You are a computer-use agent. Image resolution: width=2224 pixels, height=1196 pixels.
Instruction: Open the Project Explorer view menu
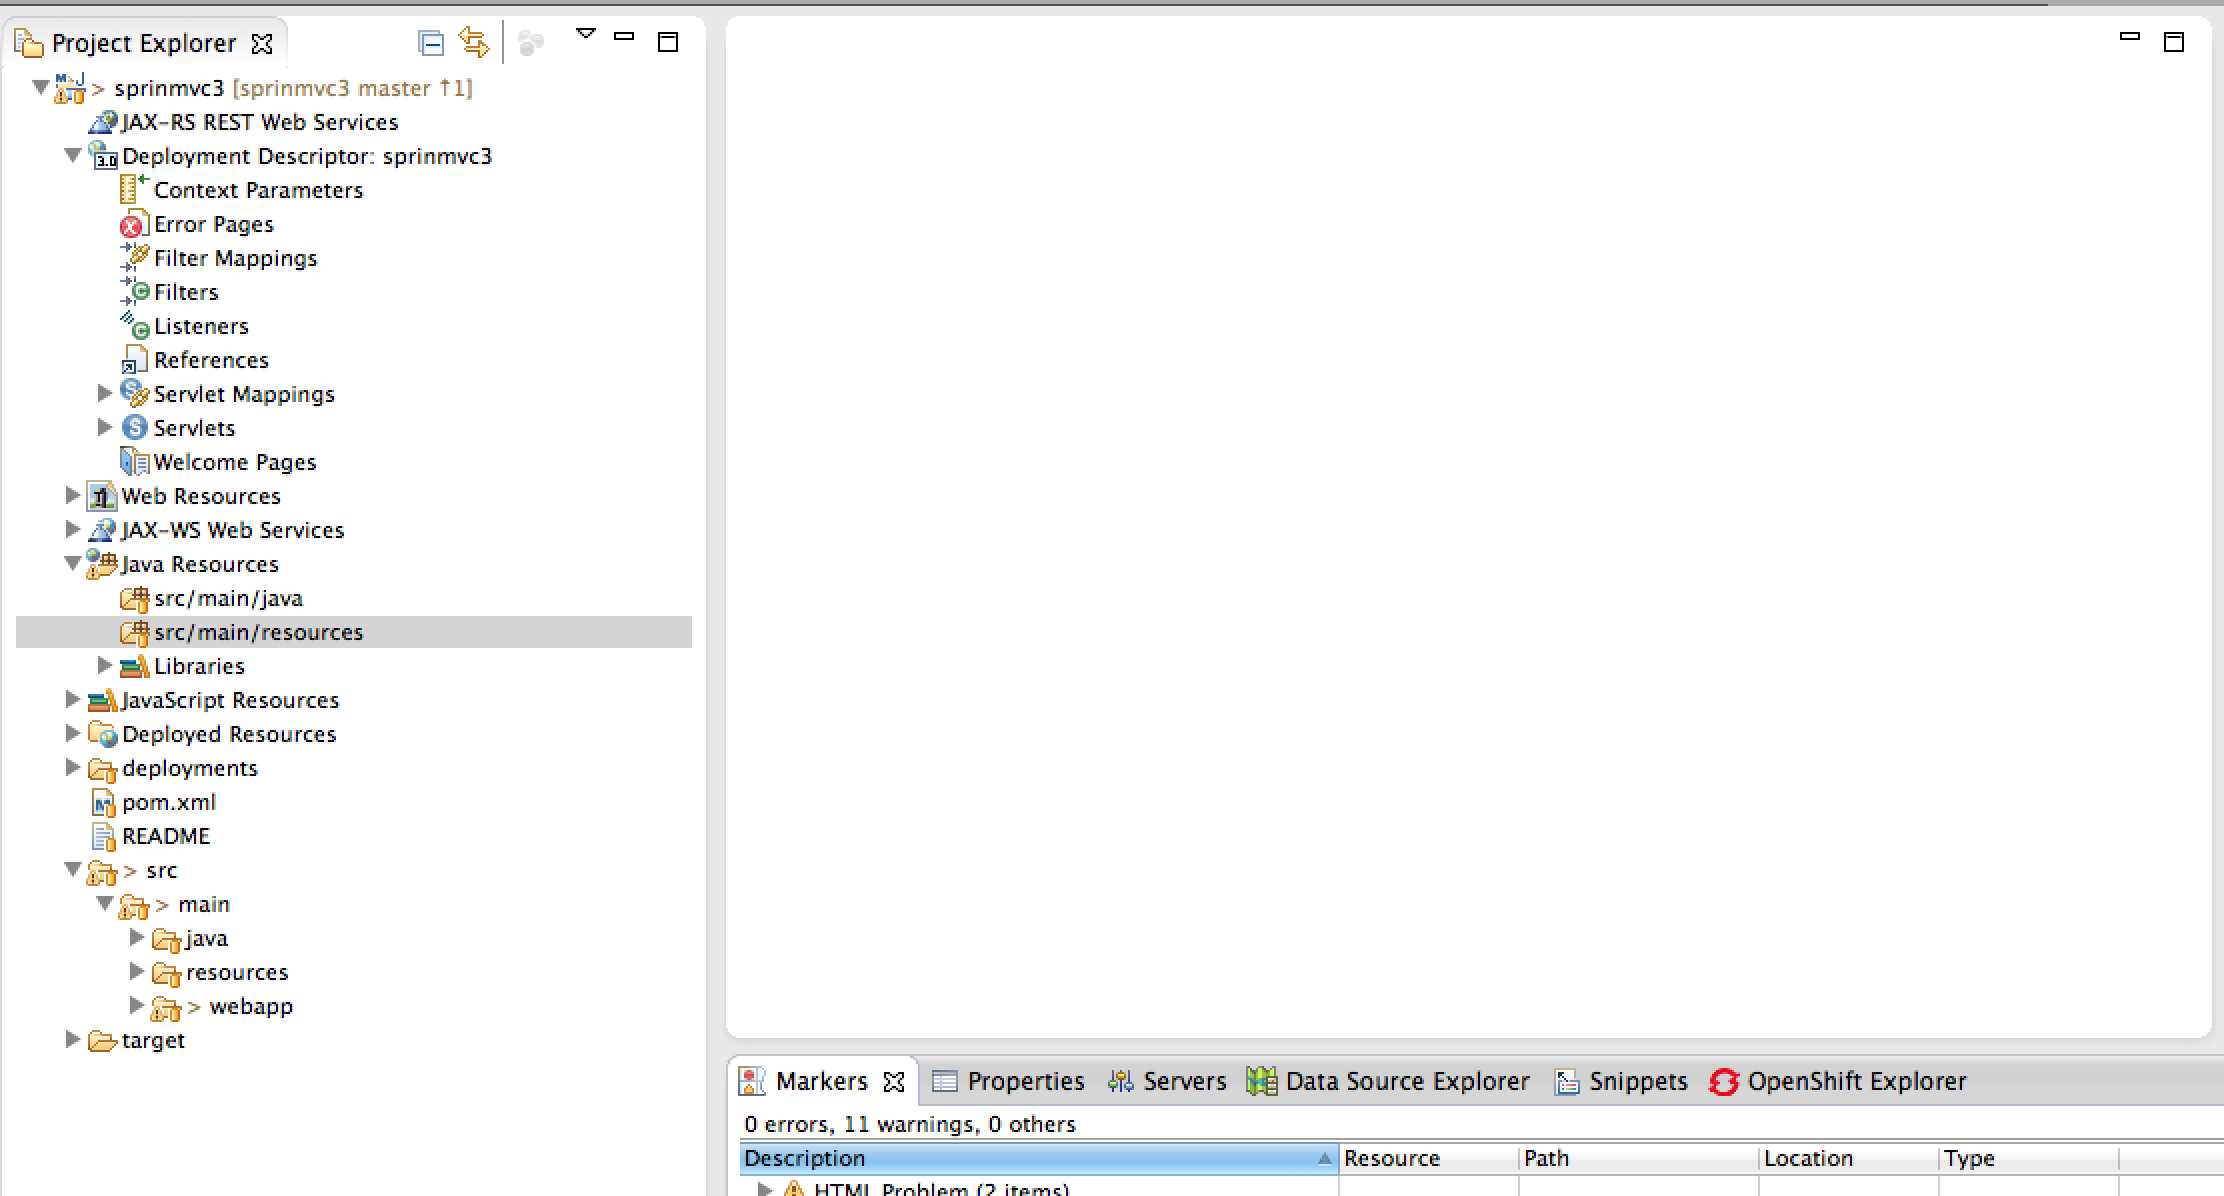click(585, 33)
